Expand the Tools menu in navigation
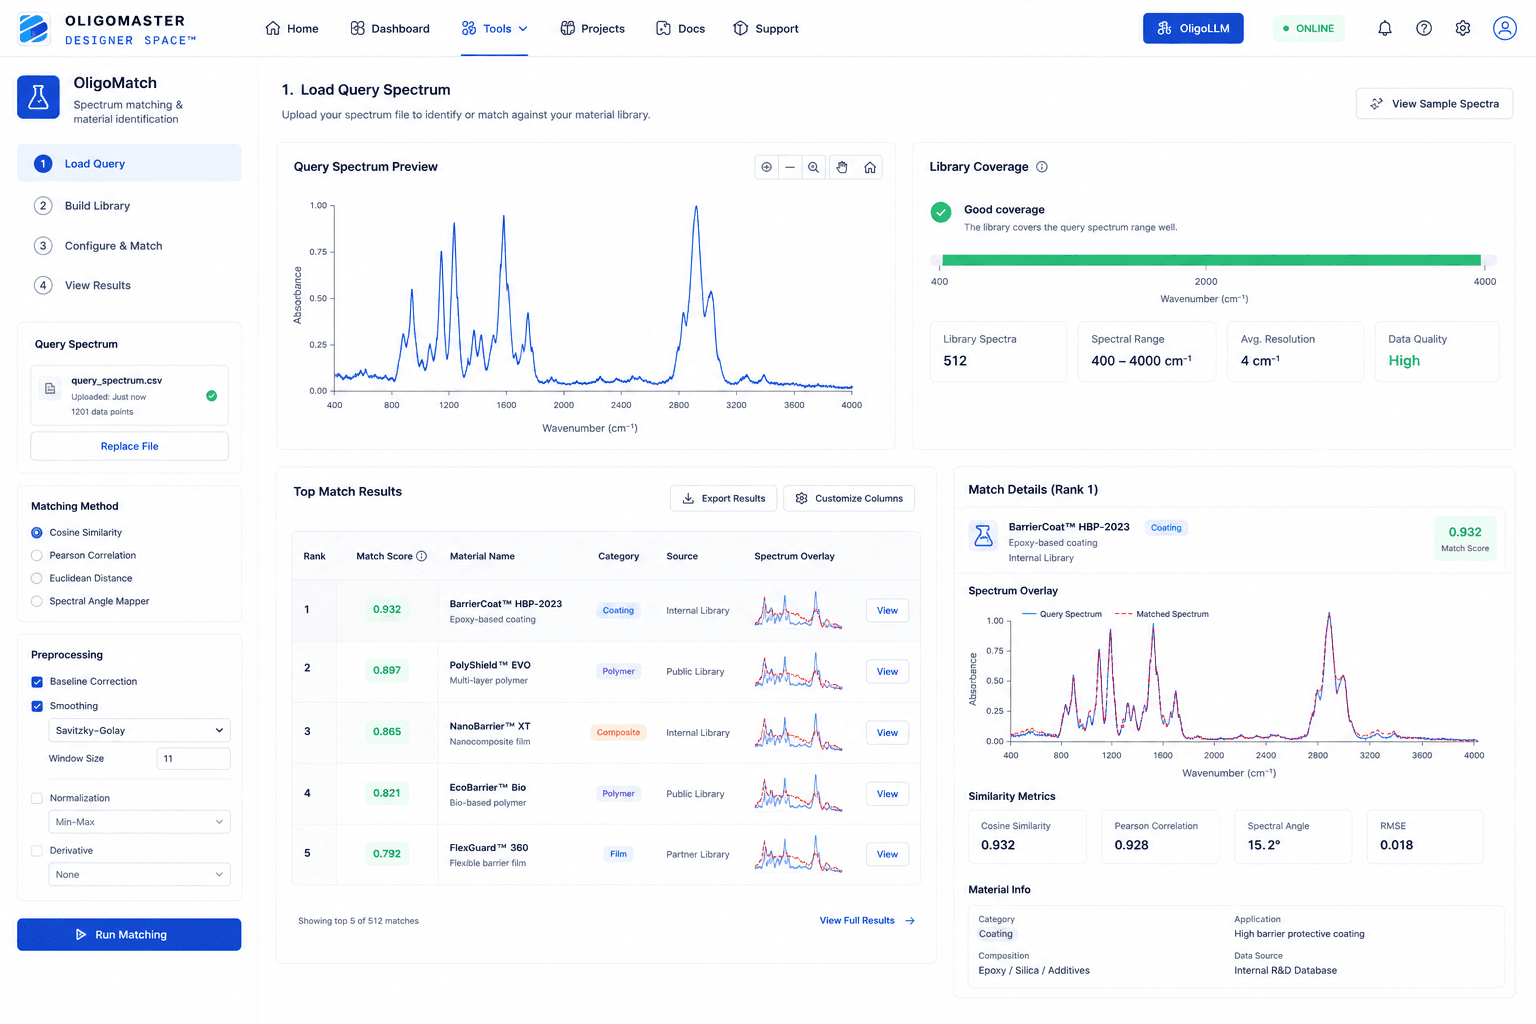The image size is (1536, 1024). tap(494, 29)
